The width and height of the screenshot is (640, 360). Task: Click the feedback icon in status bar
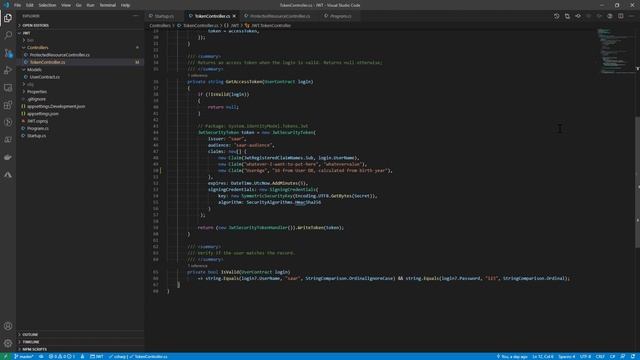[623, 356]
